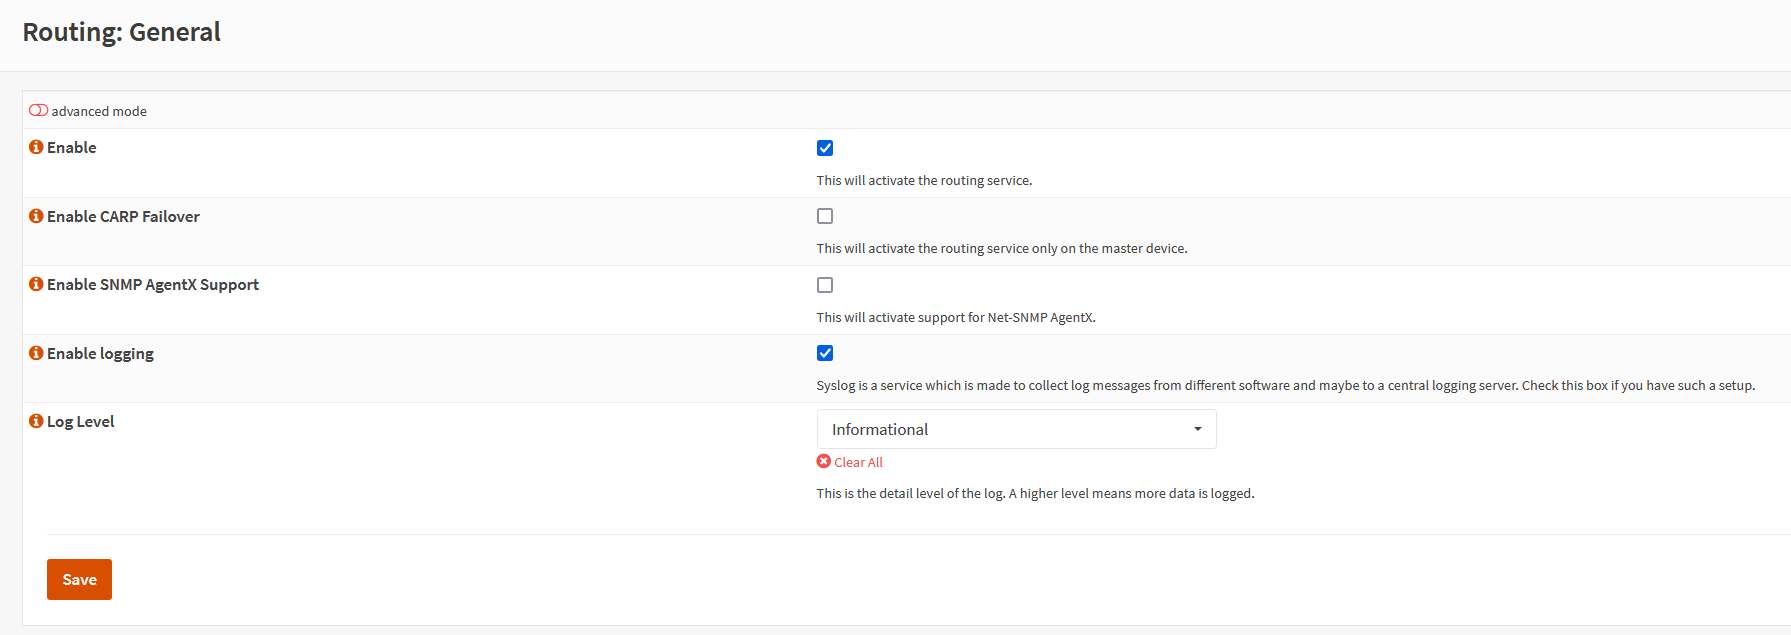The image size is (1791, 635).
Task: Toggle advanced mode switch
Action: pos(38,110)
